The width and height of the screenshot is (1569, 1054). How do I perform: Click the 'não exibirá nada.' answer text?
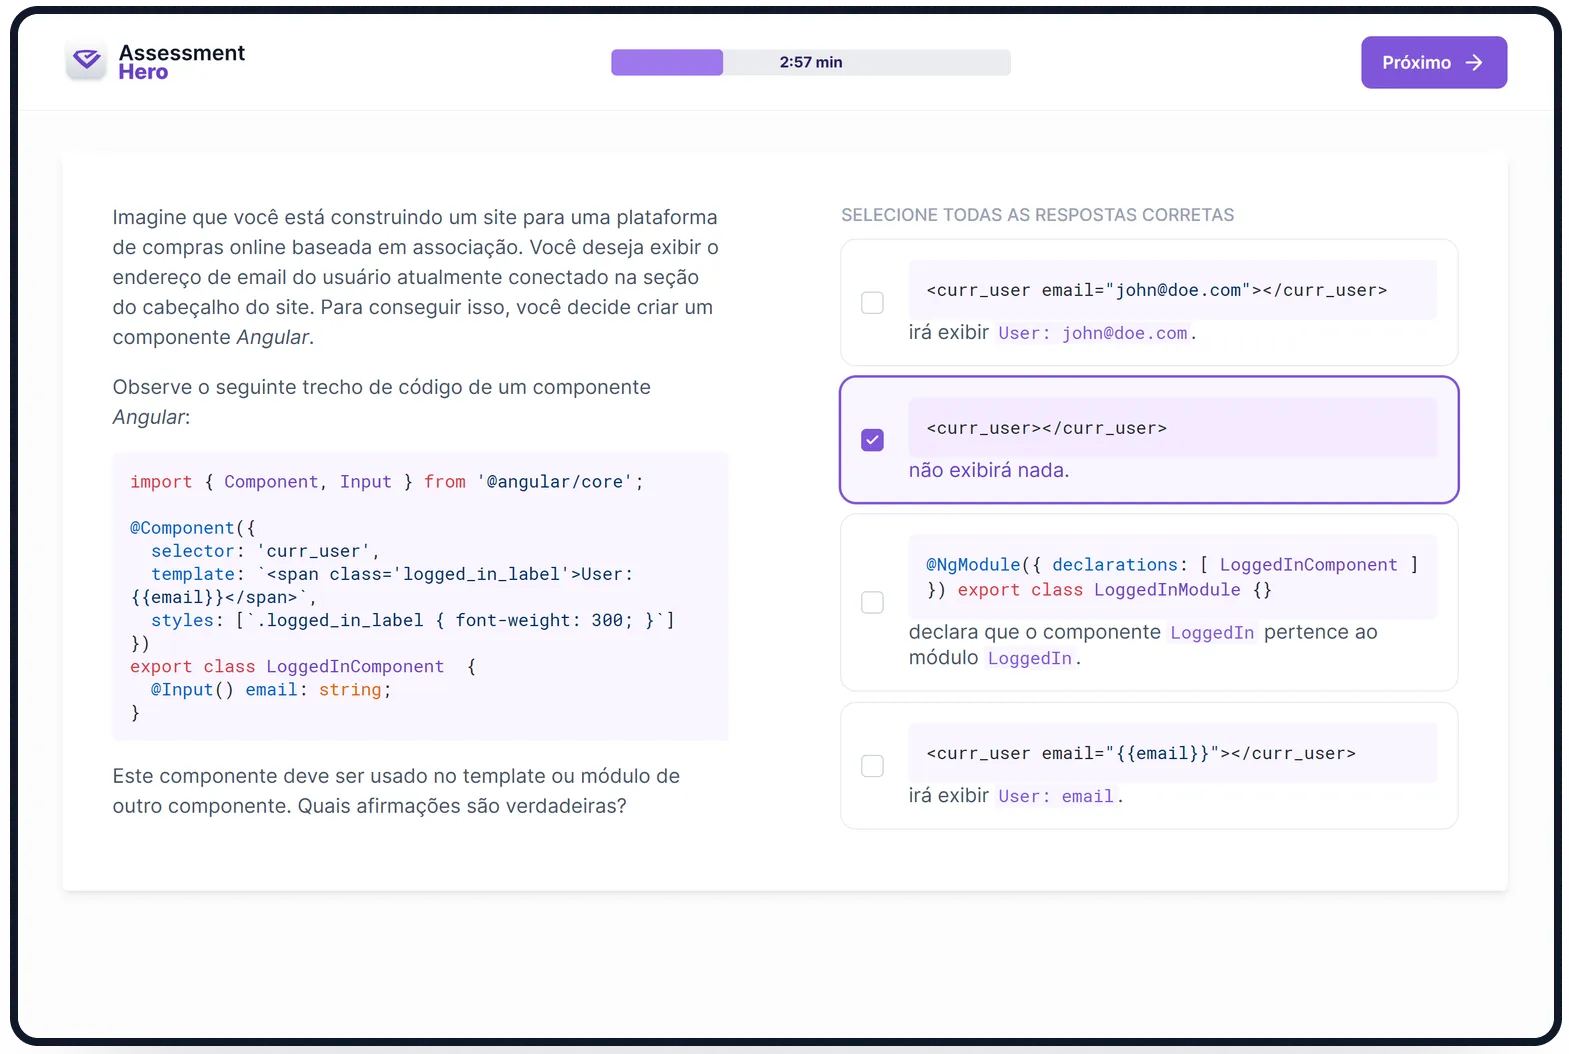pyautogui.click(x=989, y=470)
